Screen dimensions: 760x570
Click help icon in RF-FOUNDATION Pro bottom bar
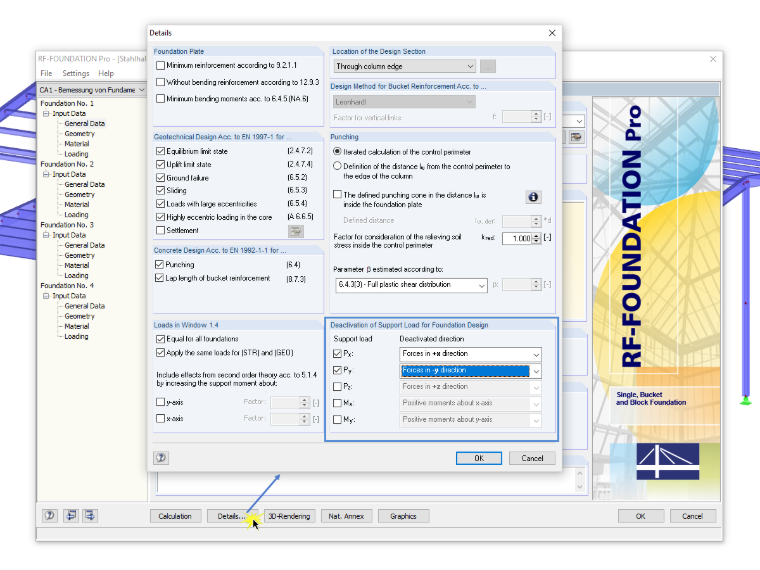coord(49,516)
